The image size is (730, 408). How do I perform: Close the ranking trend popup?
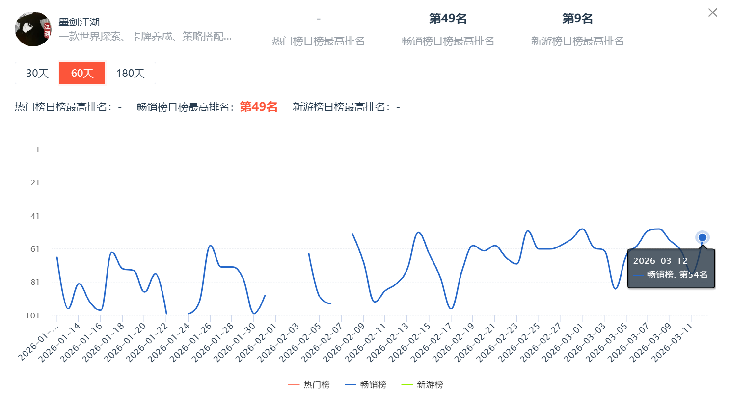coord(711,13)
